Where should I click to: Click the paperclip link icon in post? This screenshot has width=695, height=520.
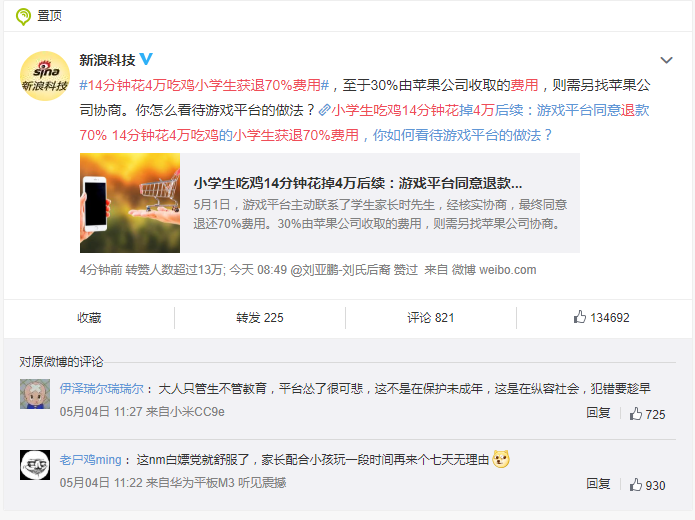[324, 110]
